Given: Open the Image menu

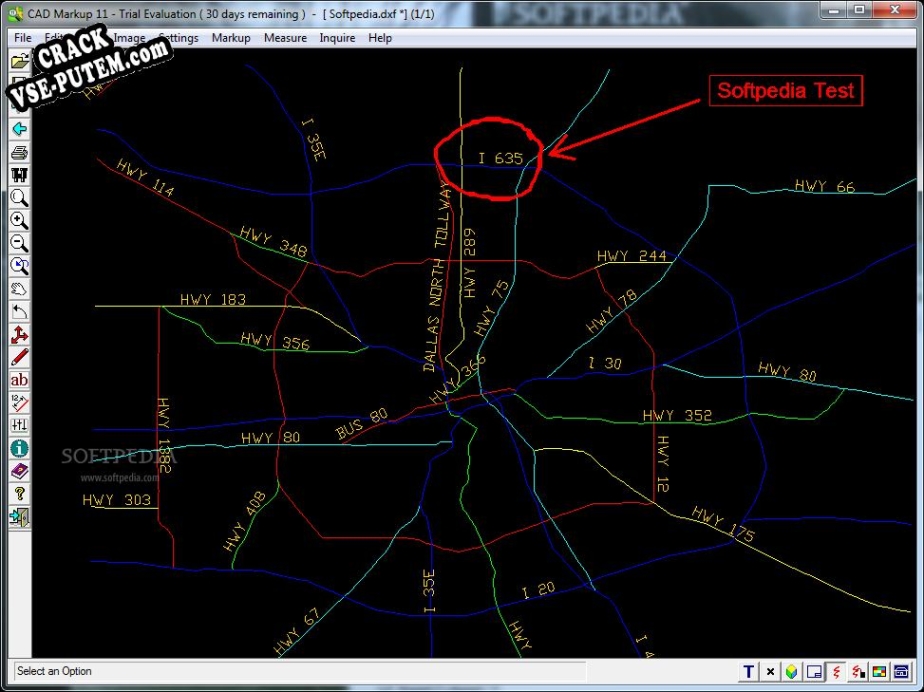Looking at the screenshot, I should coord(129,38).
